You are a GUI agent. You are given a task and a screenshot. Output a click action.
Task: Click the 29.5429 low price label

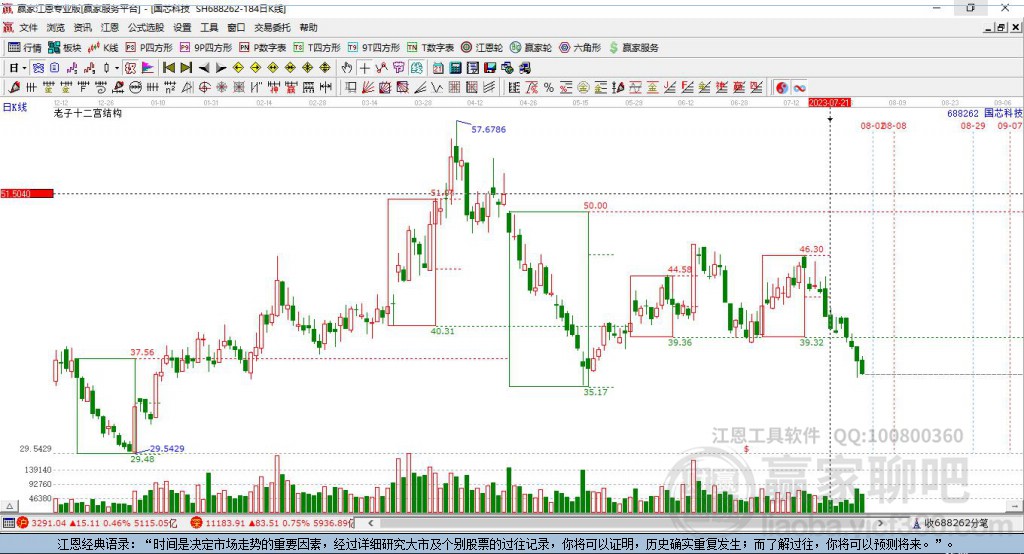coord(167,449)
